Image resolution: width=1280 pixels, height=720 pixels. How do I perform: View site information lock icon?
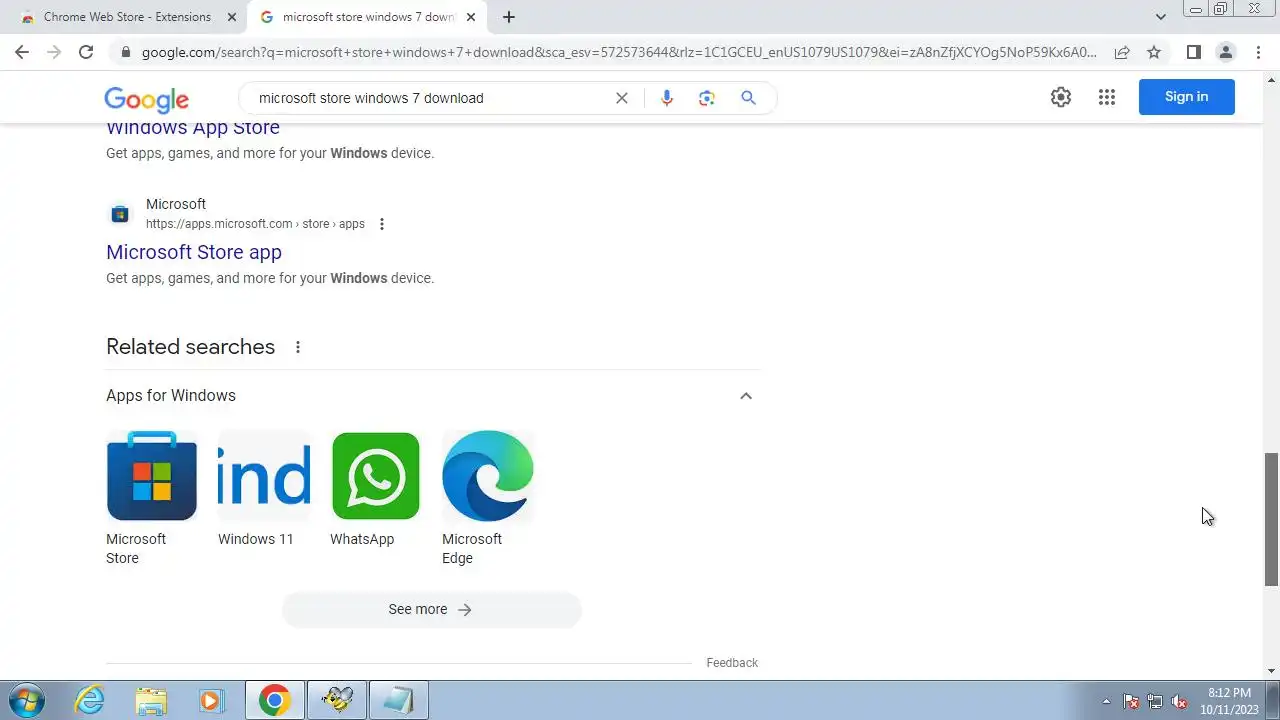pos(125,52)
